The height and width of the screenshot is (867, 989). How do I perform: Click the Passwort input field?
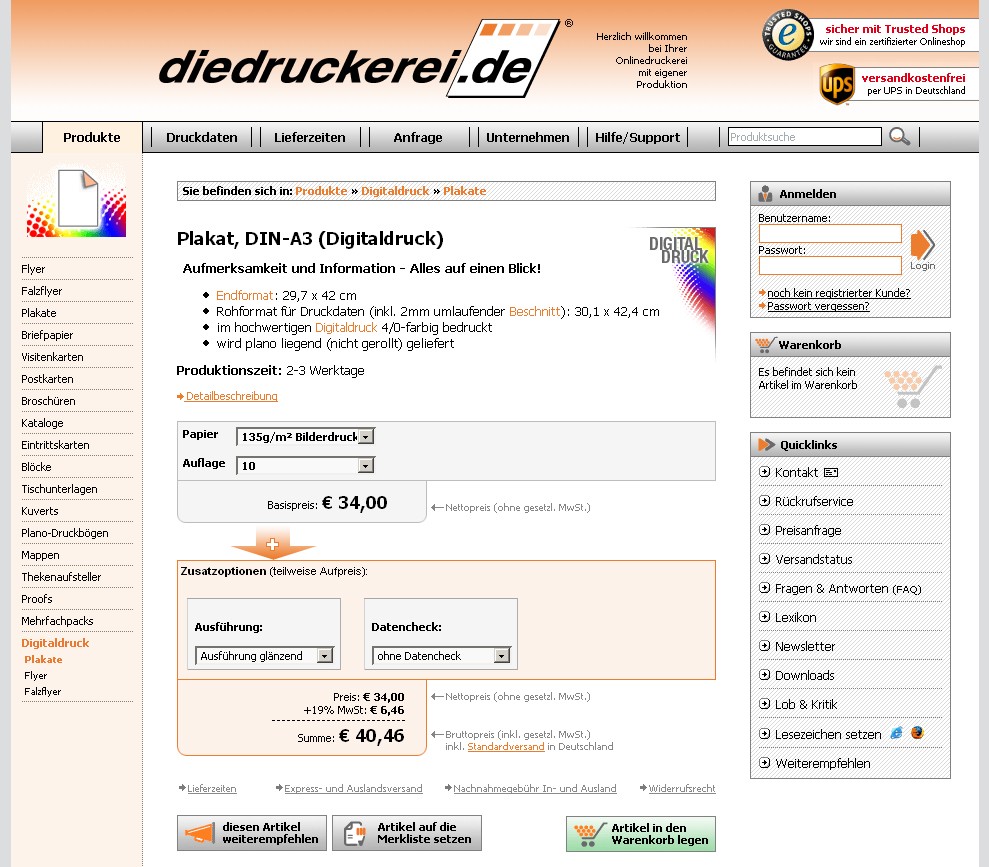(x=830, y=265)
